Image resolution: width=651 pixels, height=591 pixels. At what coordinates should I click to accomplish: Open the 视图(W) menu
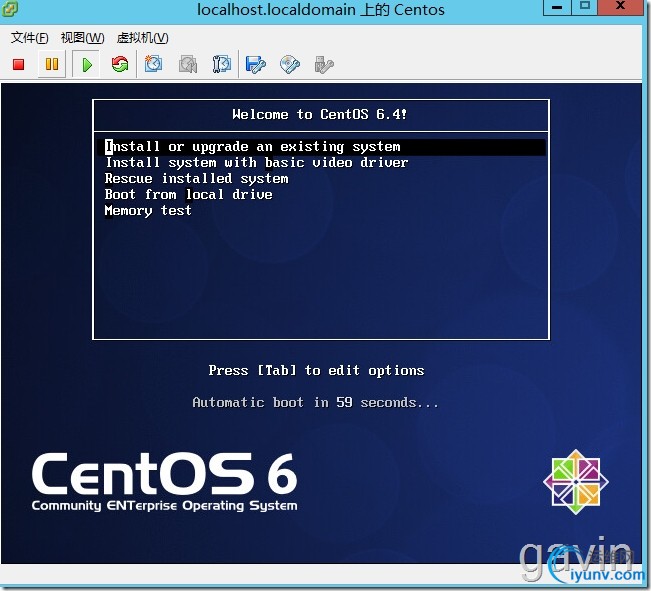(82, 38)
